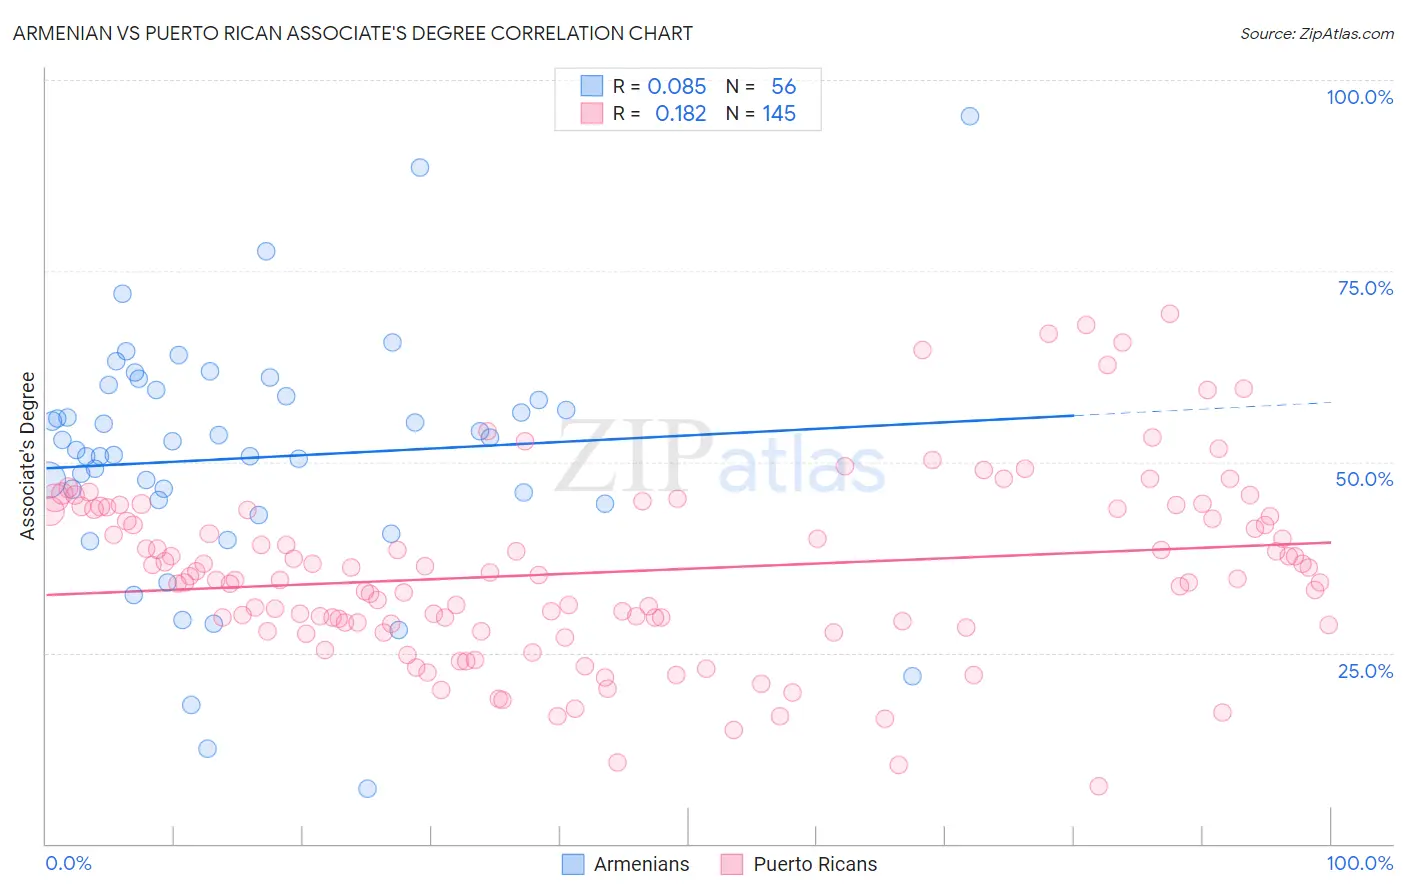Click the N = 145 value

761,113
